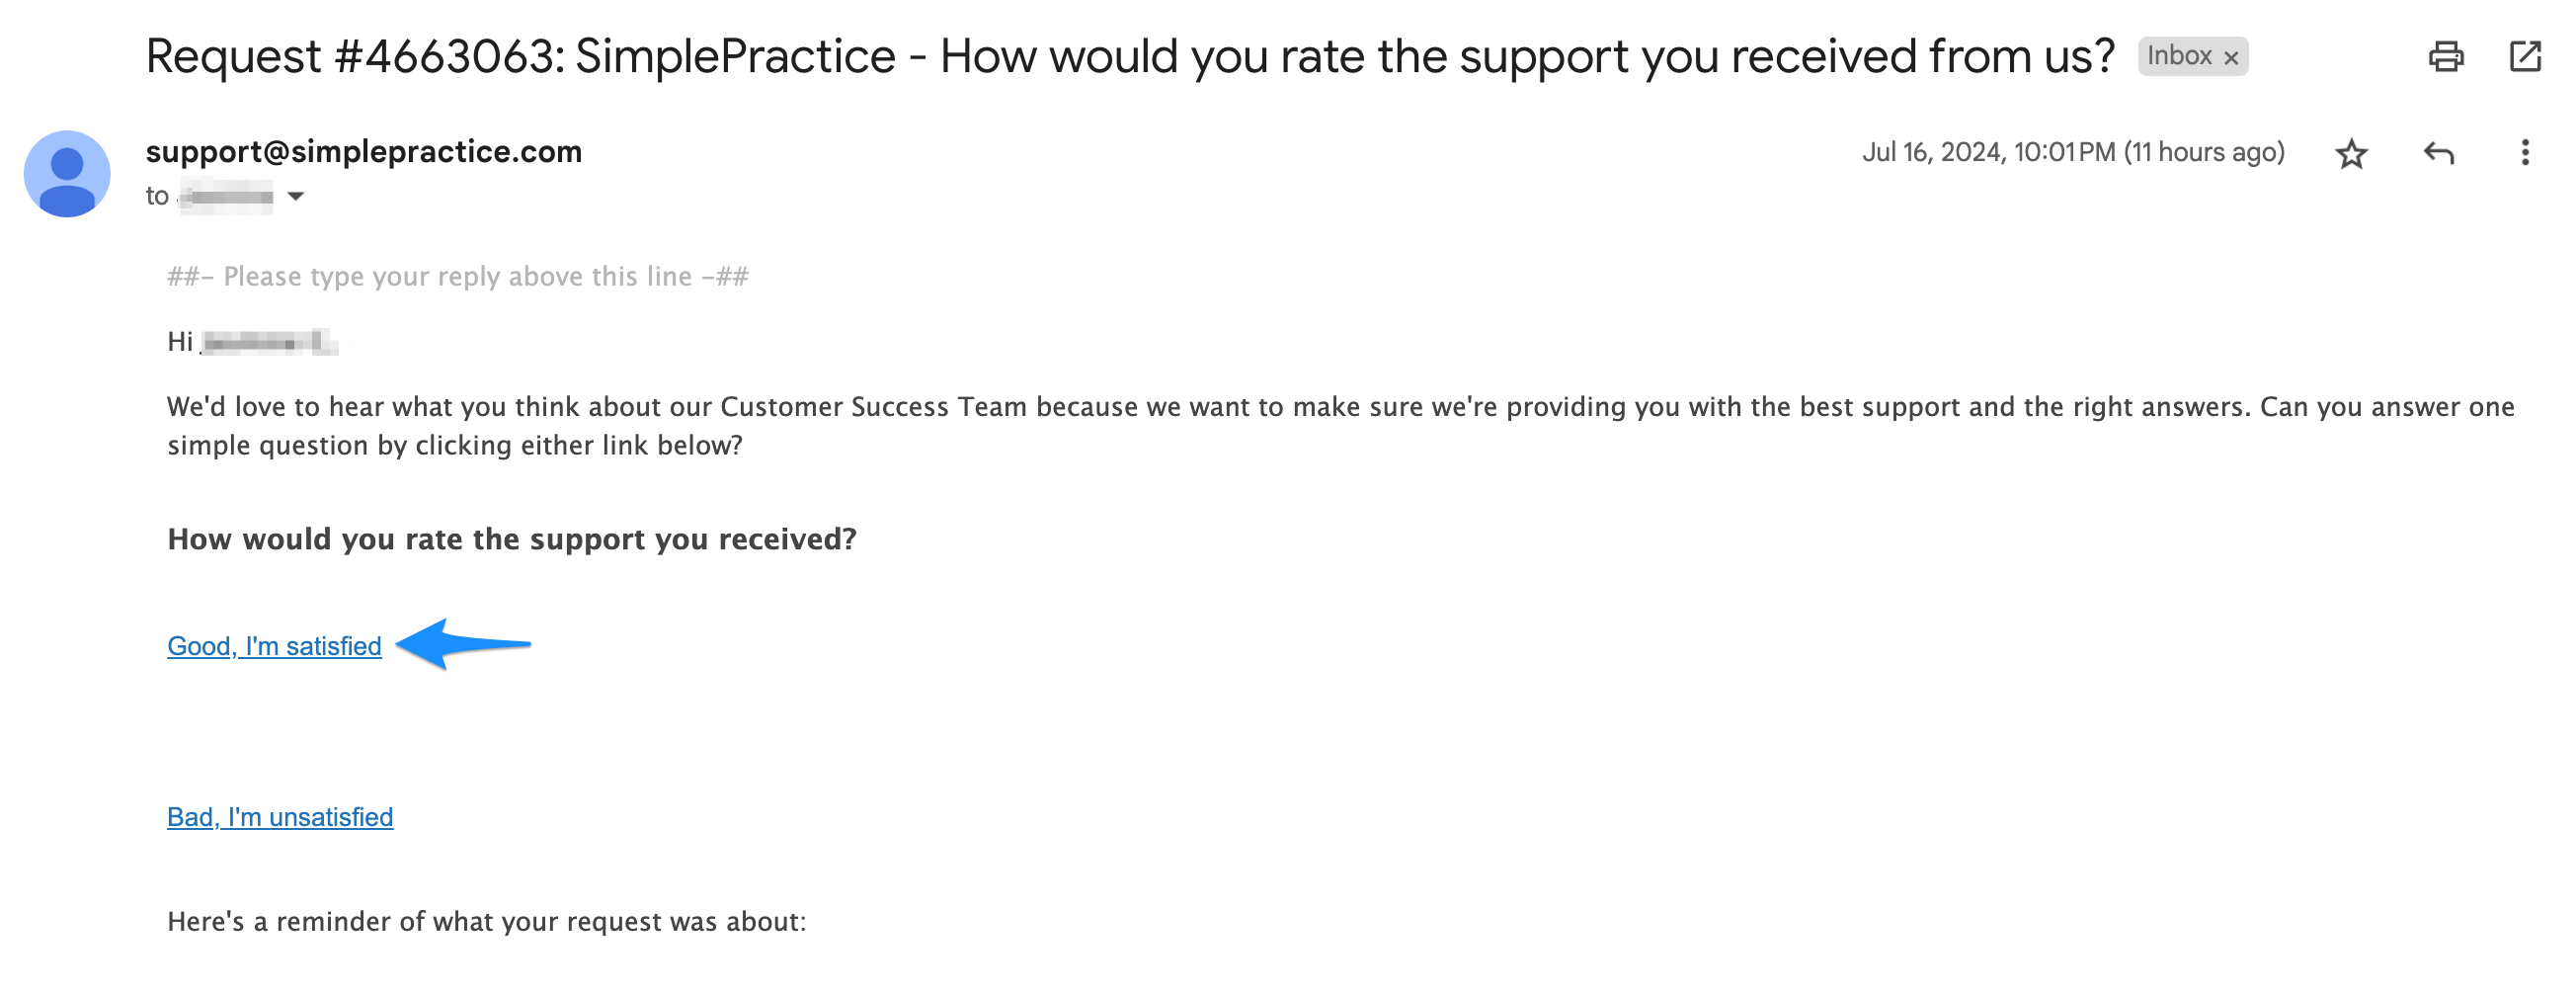Star this SimplePractice email
The image size is (2576, 994).
click(2351, 154)
